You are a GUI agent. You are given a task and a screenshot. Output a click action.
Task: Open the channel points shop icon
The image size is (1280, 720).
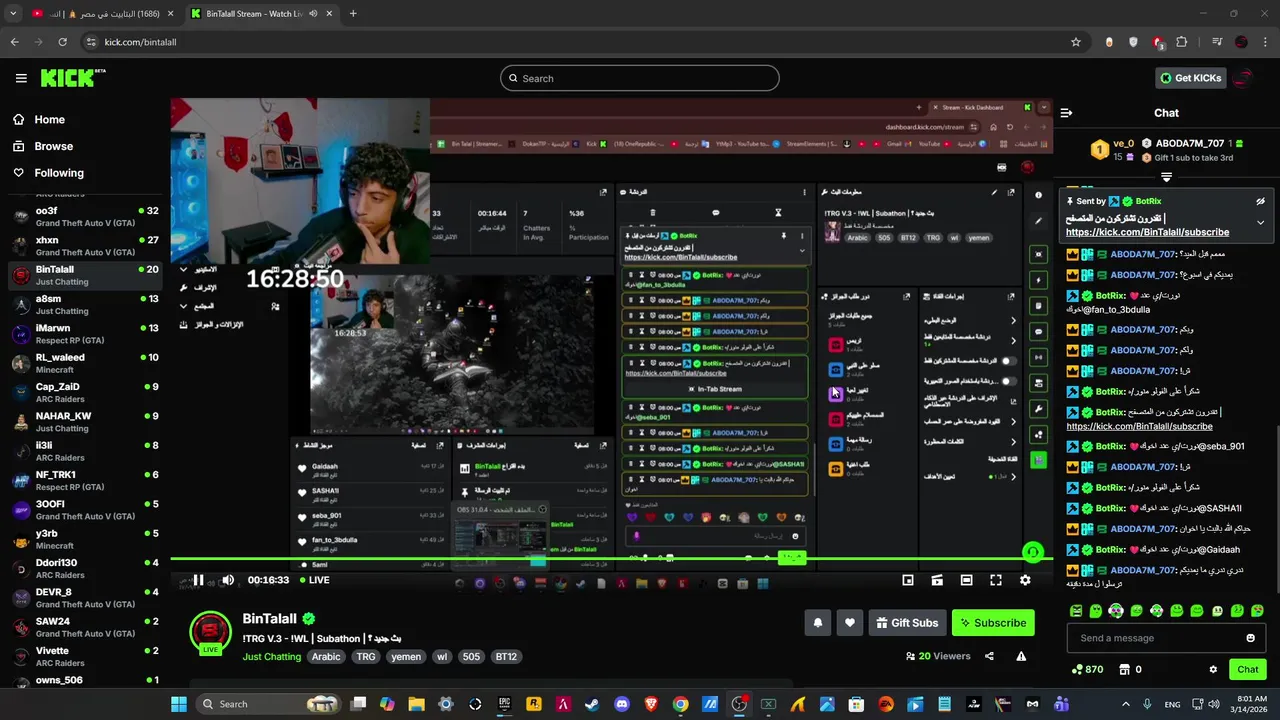(x=1124, y=669)
